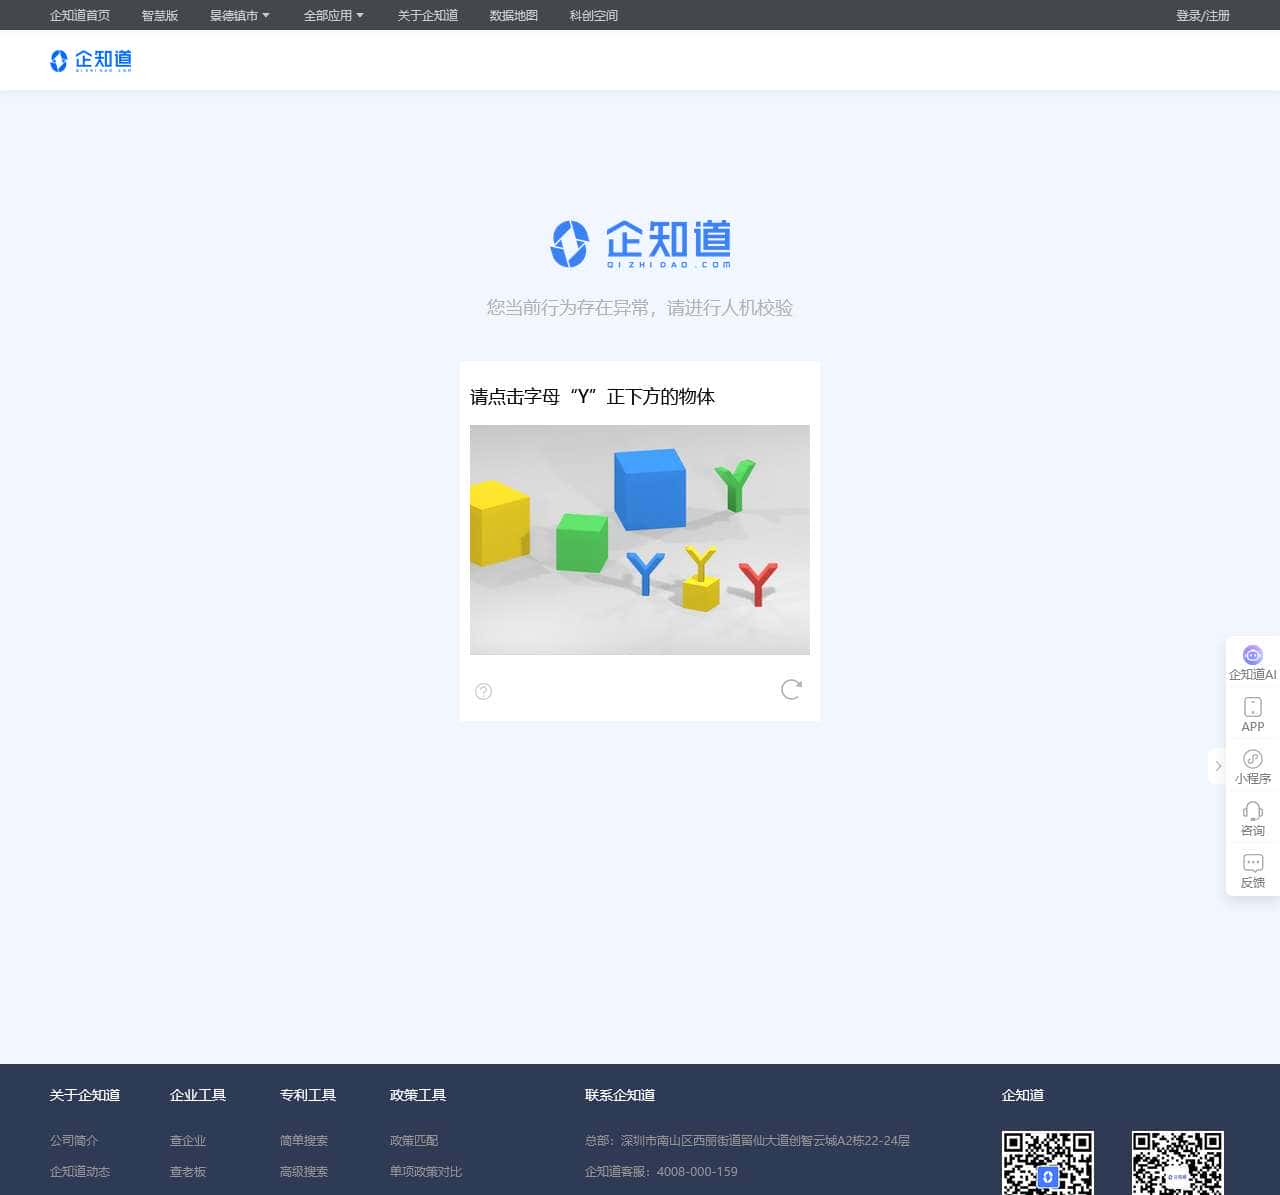Click the 登录/注册 link
This screenshot has width=1280, height=1195.
1202,15
